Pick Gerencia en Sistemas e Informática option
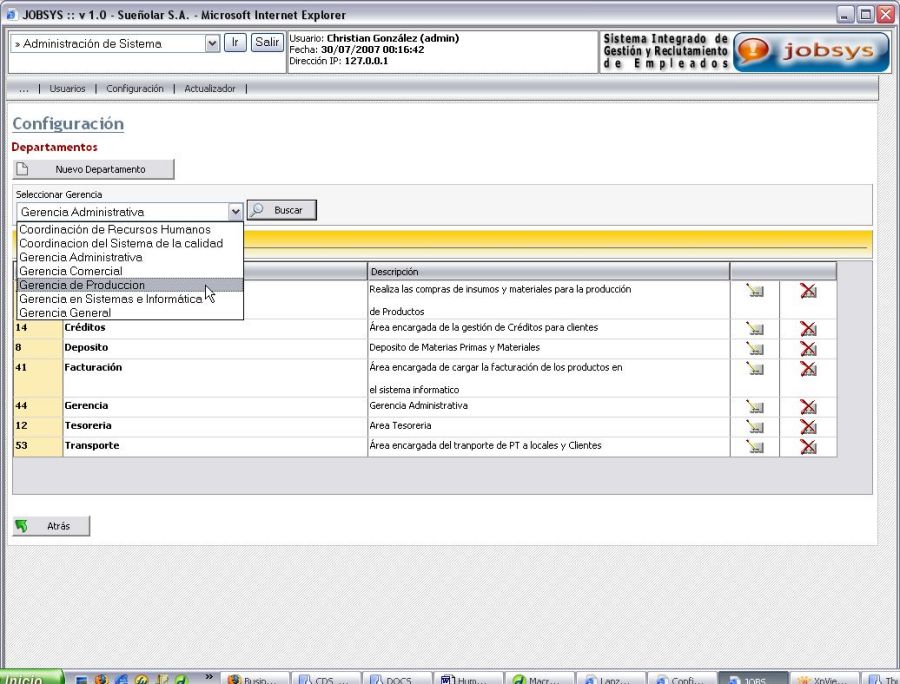Image resolution: width=900 pixels, height=684 pixels. point(110,299)
